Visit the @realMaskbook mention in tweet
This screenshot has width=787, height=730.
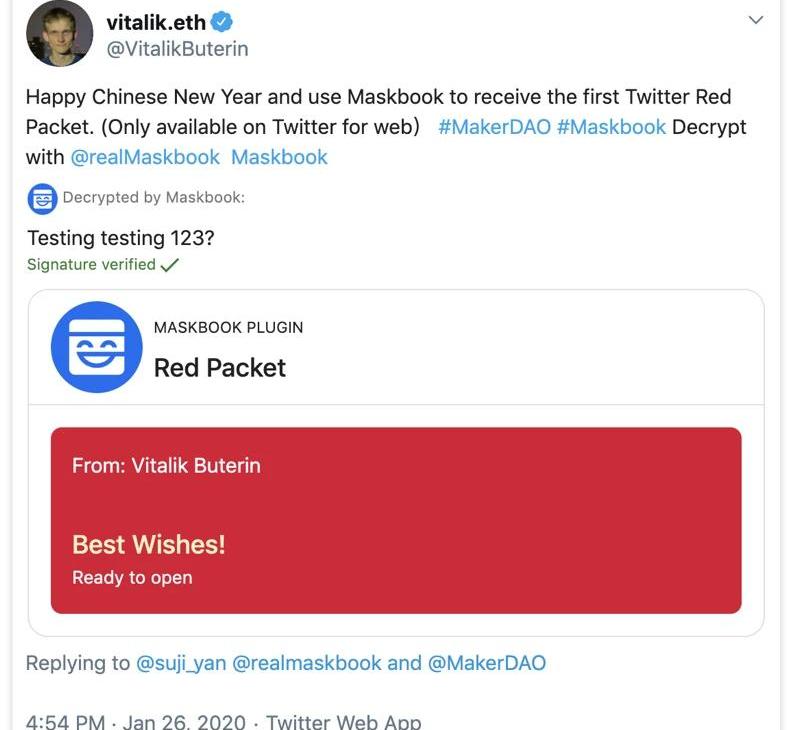click(145, 157)
